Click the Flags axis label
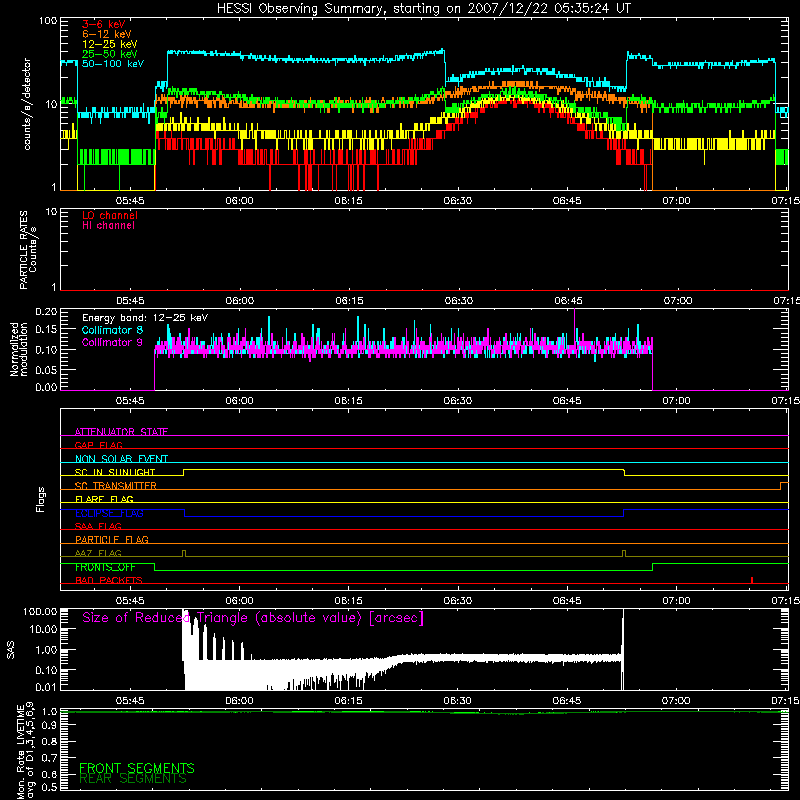The width and height of the screenshot is (800, 800). pos(40,499)
